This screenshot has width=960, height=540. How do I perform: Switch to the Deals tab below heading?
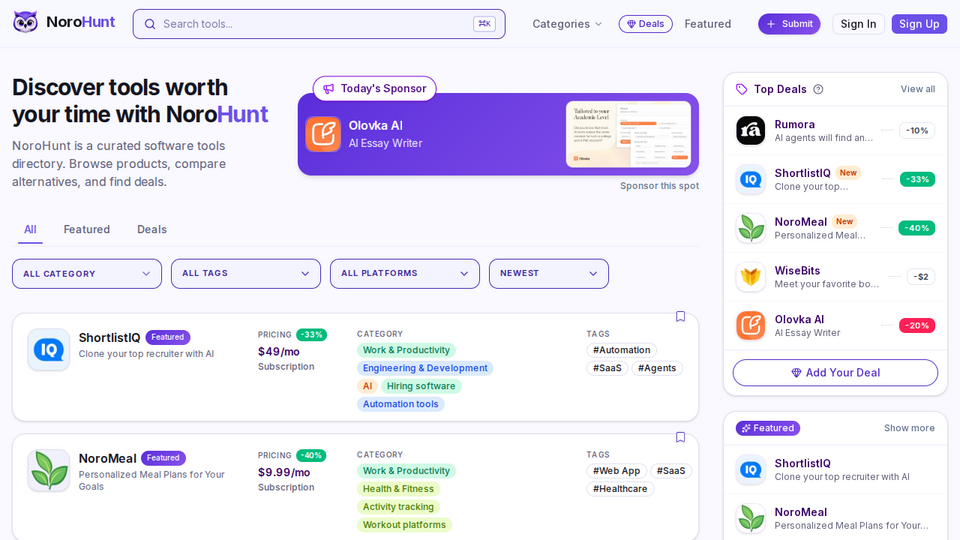152,230
